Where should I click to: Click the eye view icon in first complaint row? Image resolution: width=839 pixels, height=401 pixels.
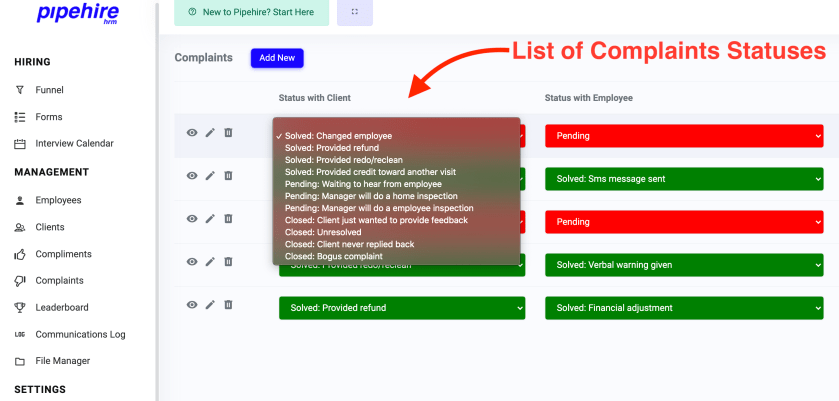(x=192, y=133)
